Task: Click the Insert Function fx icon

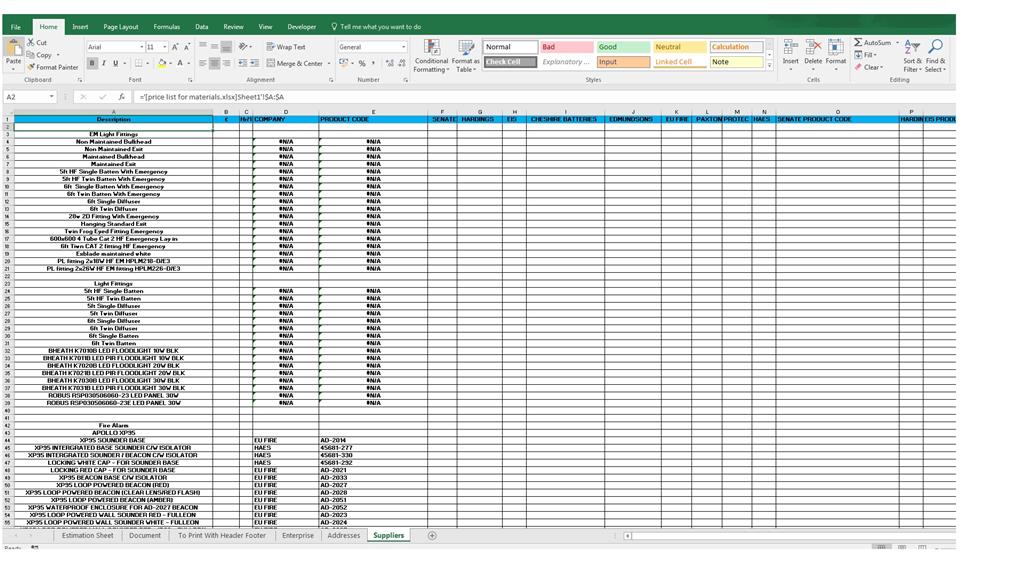Action: (x=121, y=97)
